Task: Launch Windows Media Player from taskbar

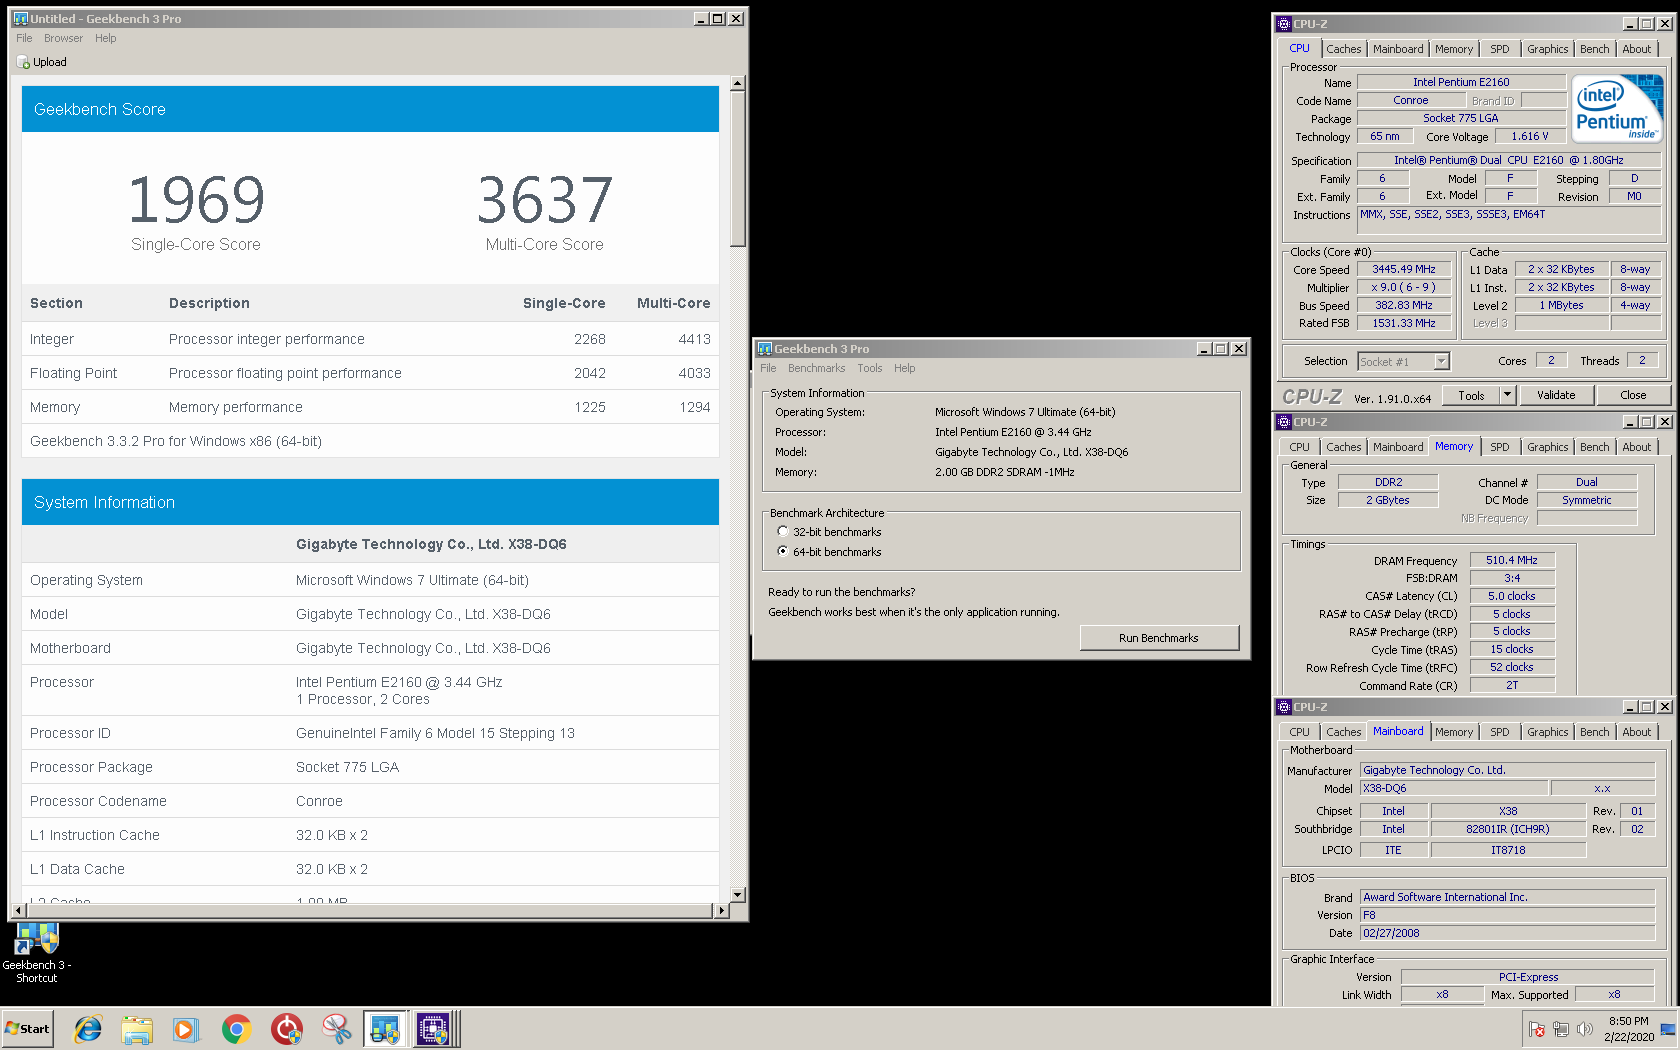Action: tap(186, 1029)
